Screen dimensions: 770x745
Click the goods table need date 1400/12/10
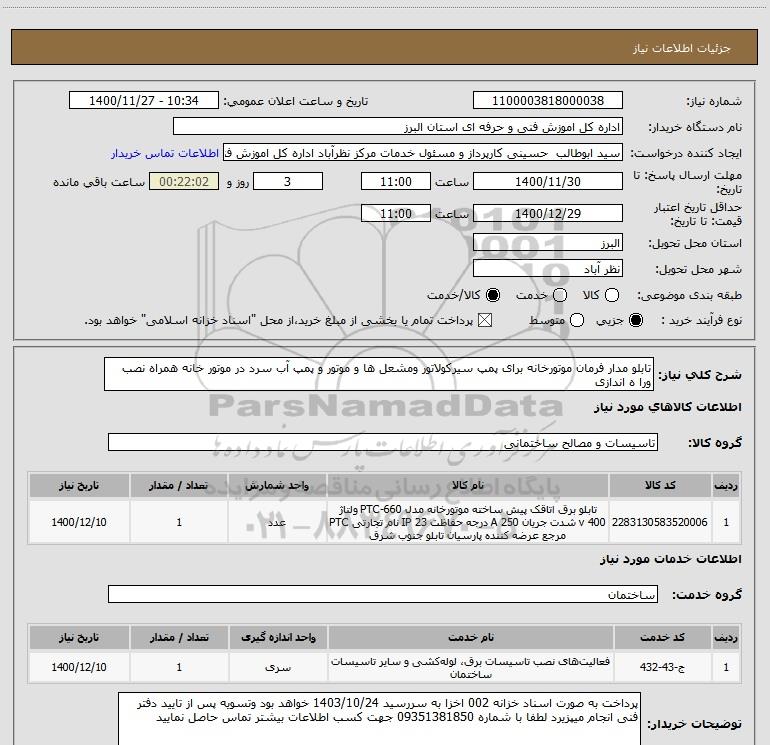(x=79, y=522)
